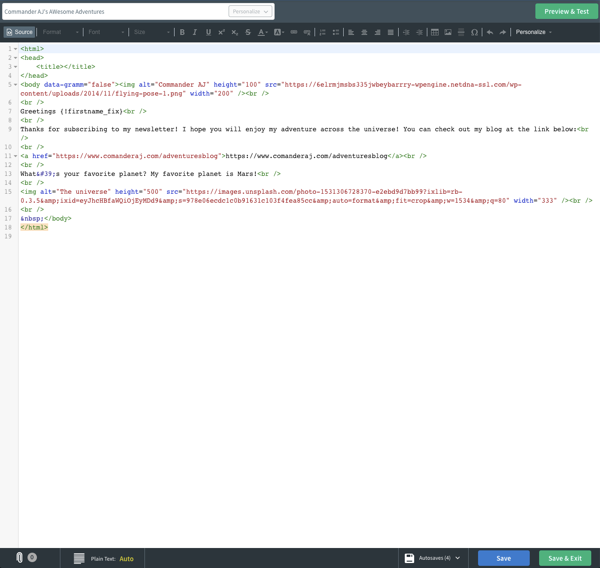This screenshot has width=600, height=568.
Task: Click Save & Exit button
Action: click(x=565, y=558)
